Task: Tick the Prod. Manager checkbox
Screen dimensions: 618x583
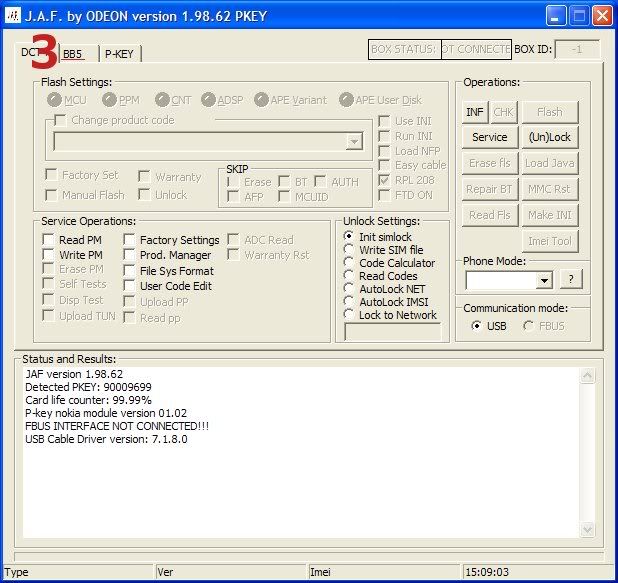Action: [129, 255]
